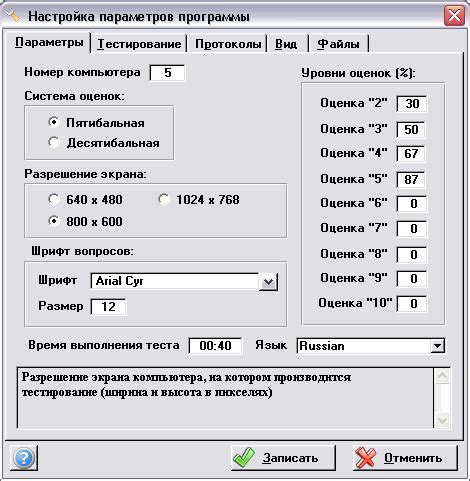Click the Номер компьютера input field
470x481 pixels.
(x=167, y=73)
